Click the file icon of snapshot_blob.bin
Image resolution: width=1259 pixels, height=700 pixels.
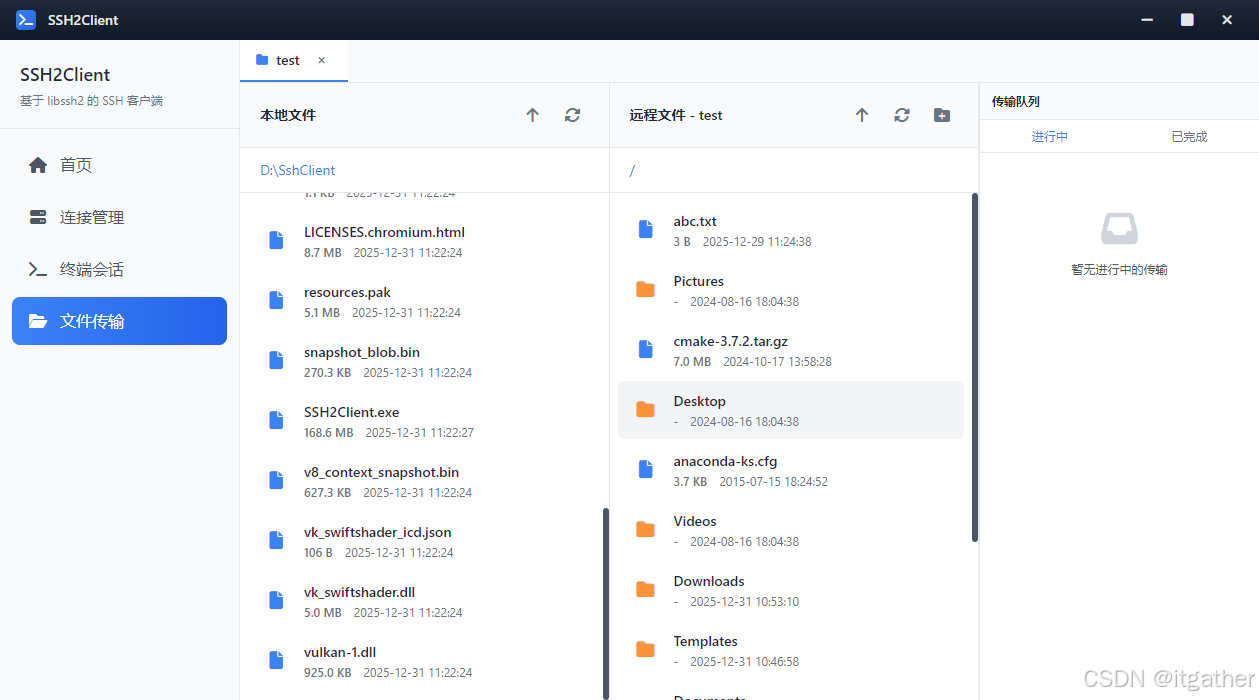[276, 360]
